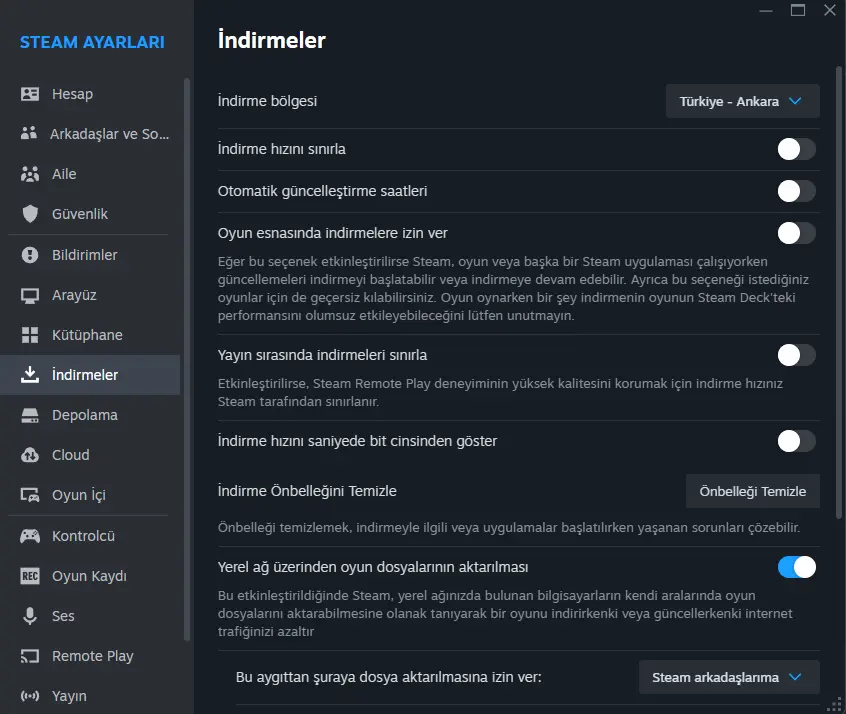Open Oyun İçi settings
846x714 pixels.
coord(90,495)
